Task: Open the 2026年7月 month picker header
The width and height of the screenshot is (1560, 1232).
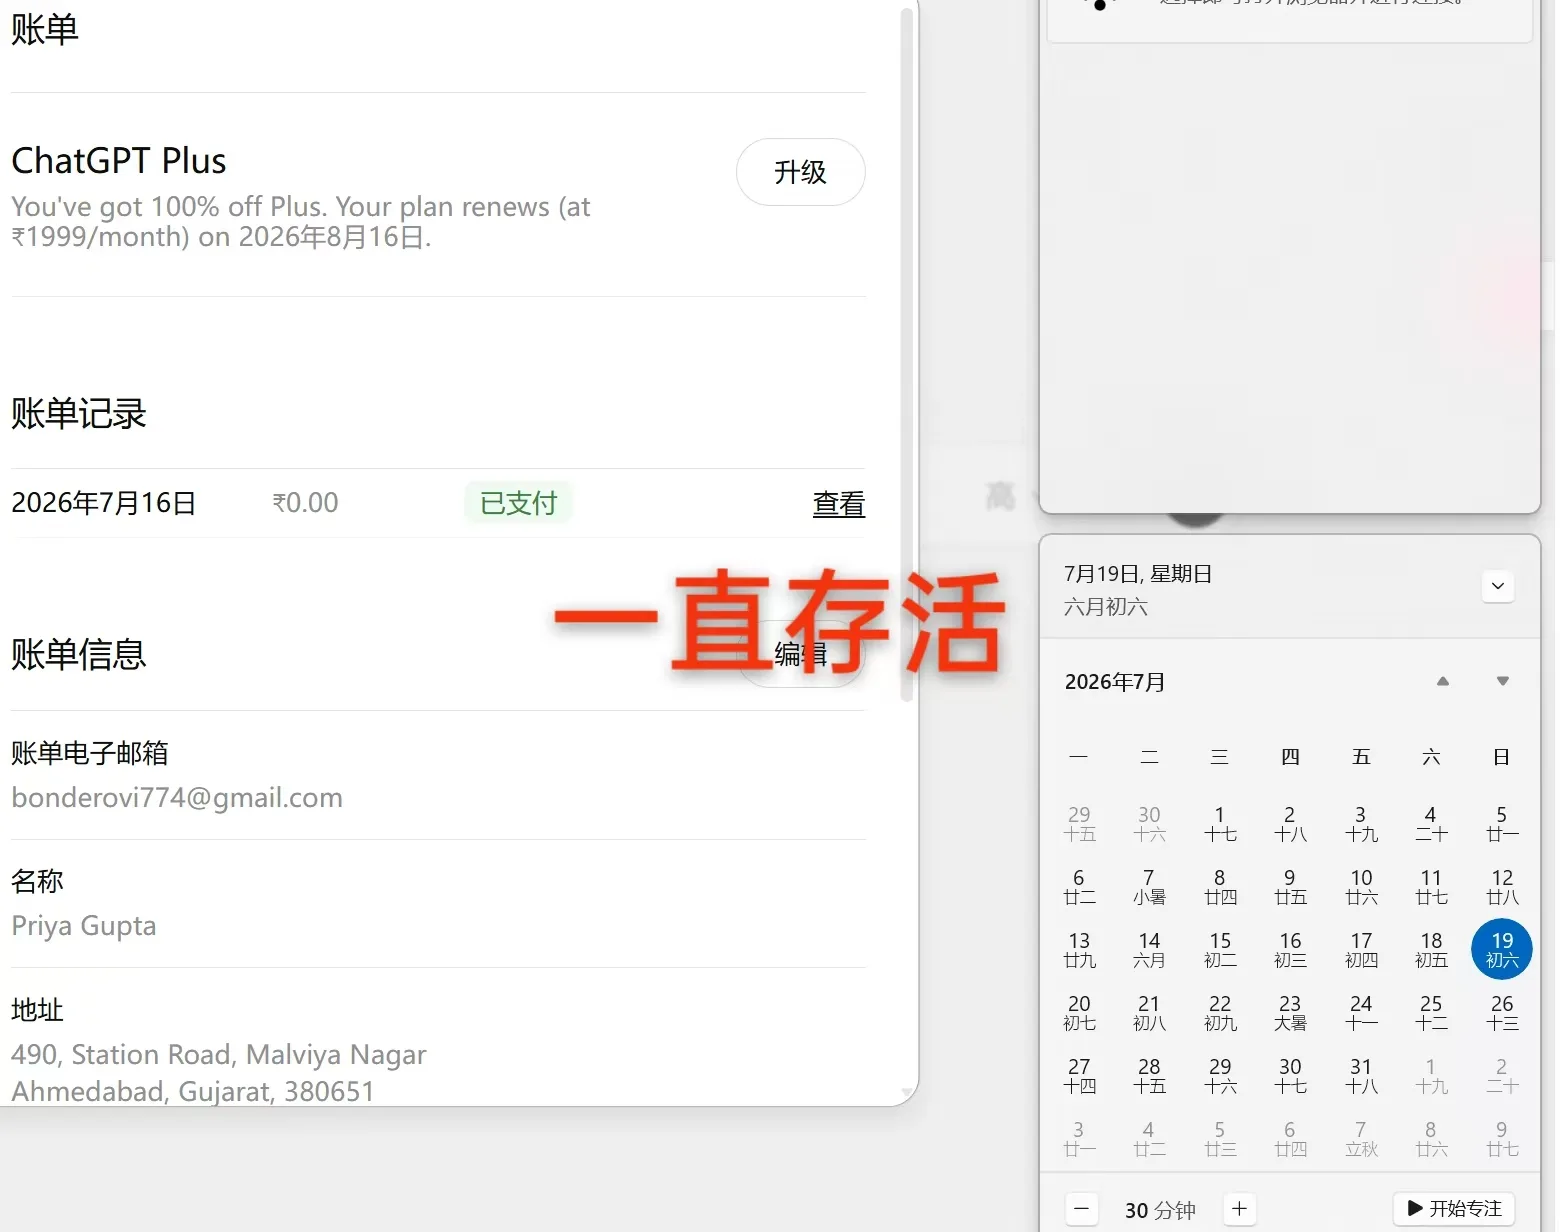Action: pos(1115,682)
